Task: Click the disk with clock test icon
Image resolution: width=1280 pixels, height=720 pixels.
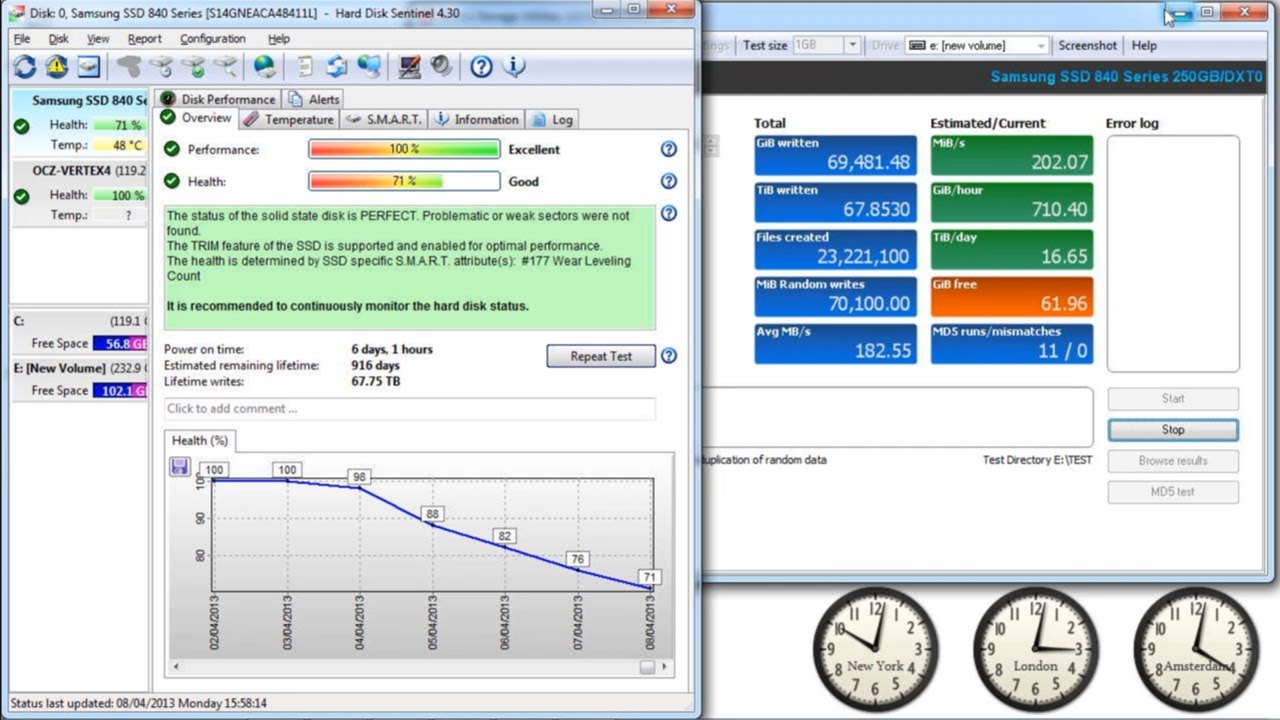Action: tap(161, 67)
